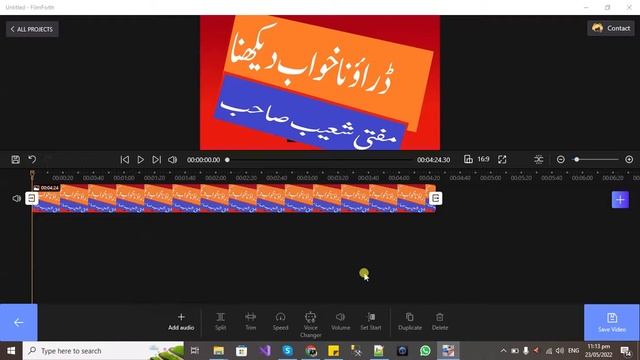The height and width of the screenshot is (360, 640).
Task: Click the taskbar search box
Action: point(104,351)
